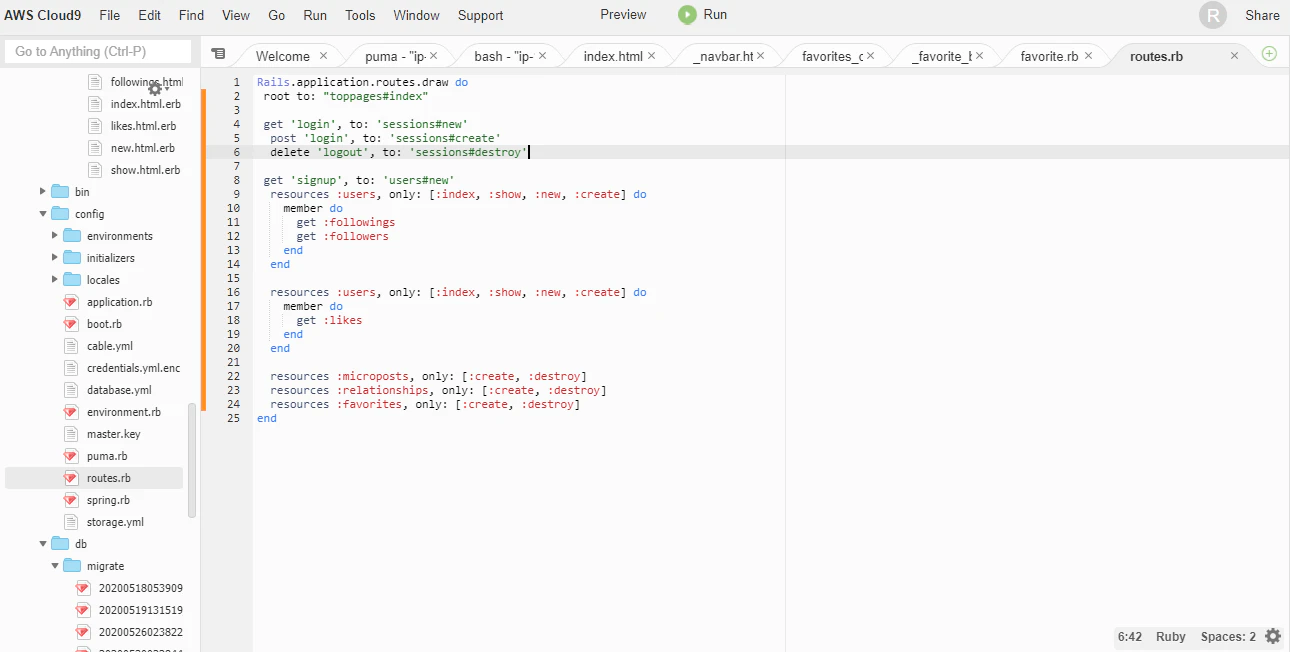Select the routes.rb Ruby file icon

(71, 478)
